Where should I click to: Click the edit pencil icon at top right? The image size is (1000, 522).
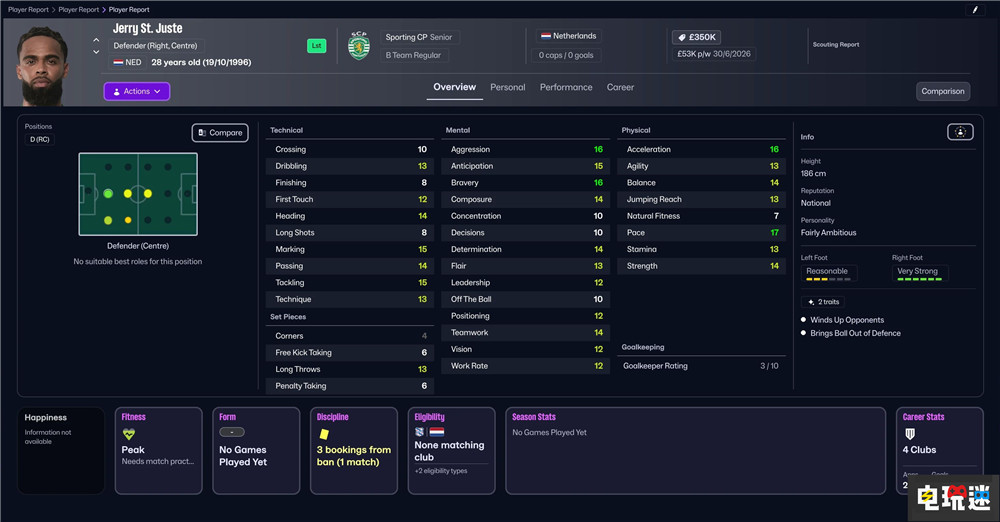[x=975, y=10]
